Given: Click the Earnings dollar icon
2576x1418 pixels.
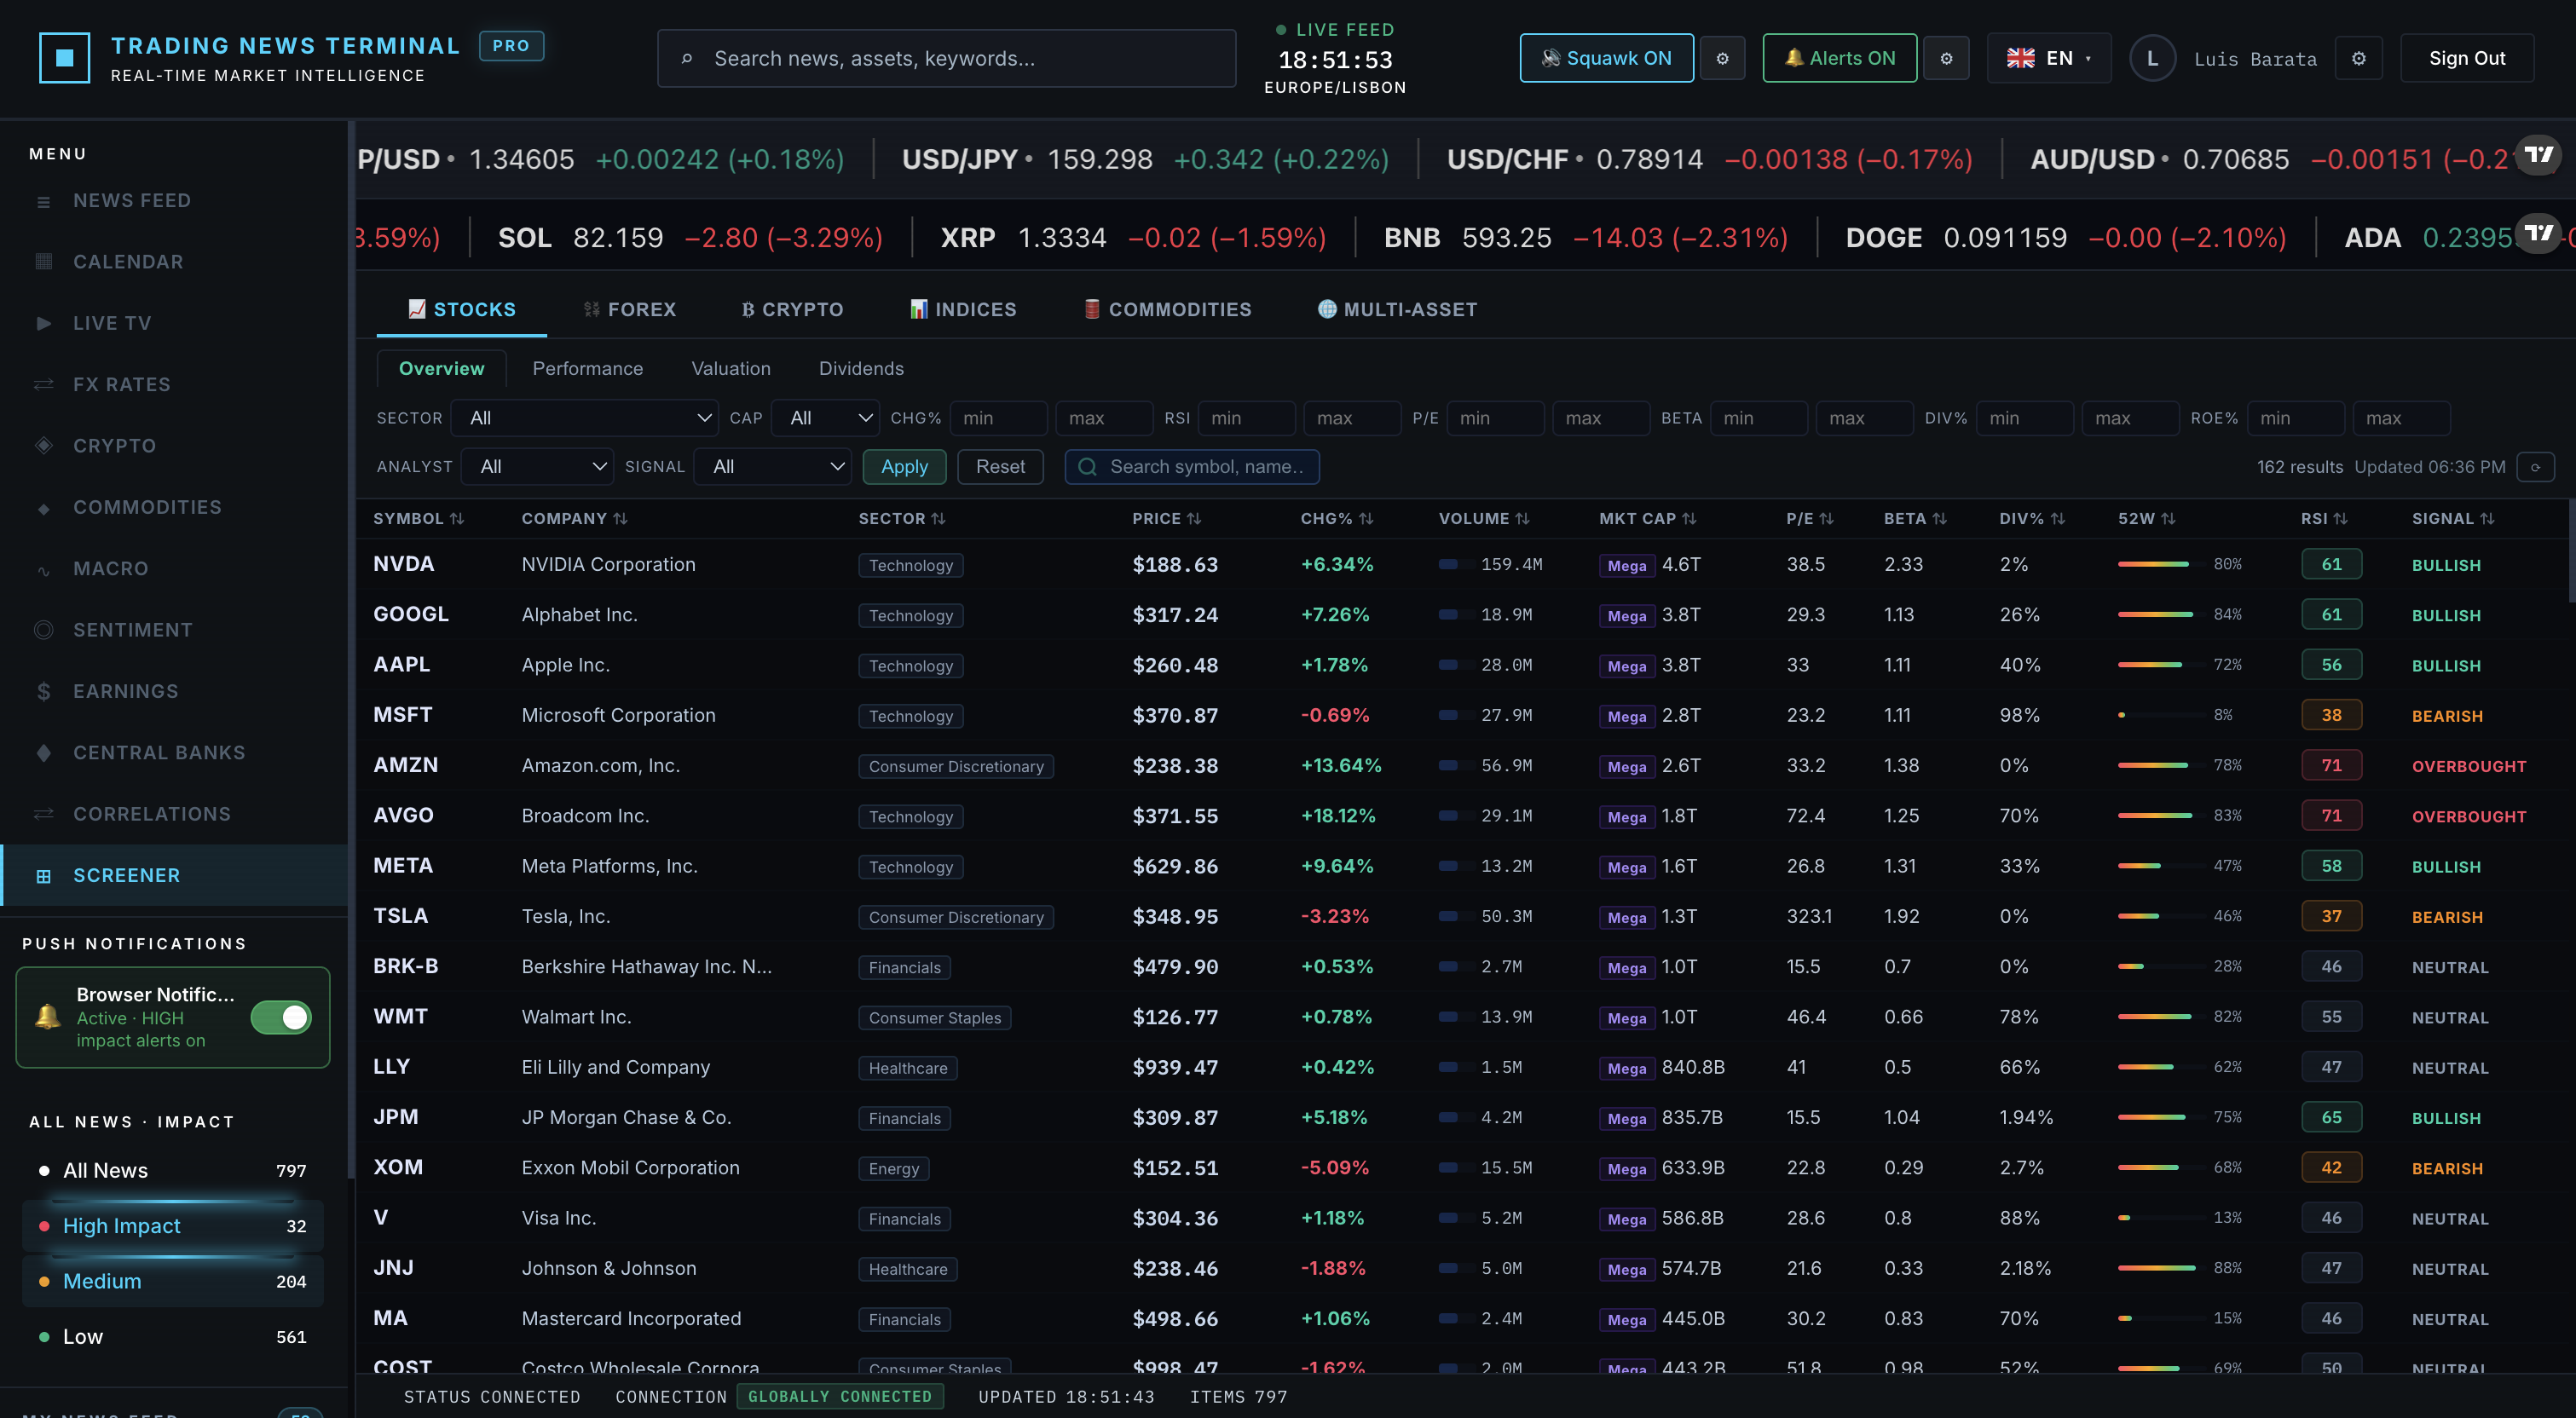Looking at the screenshot, I should pyautogui.click(x=43, y=691).
